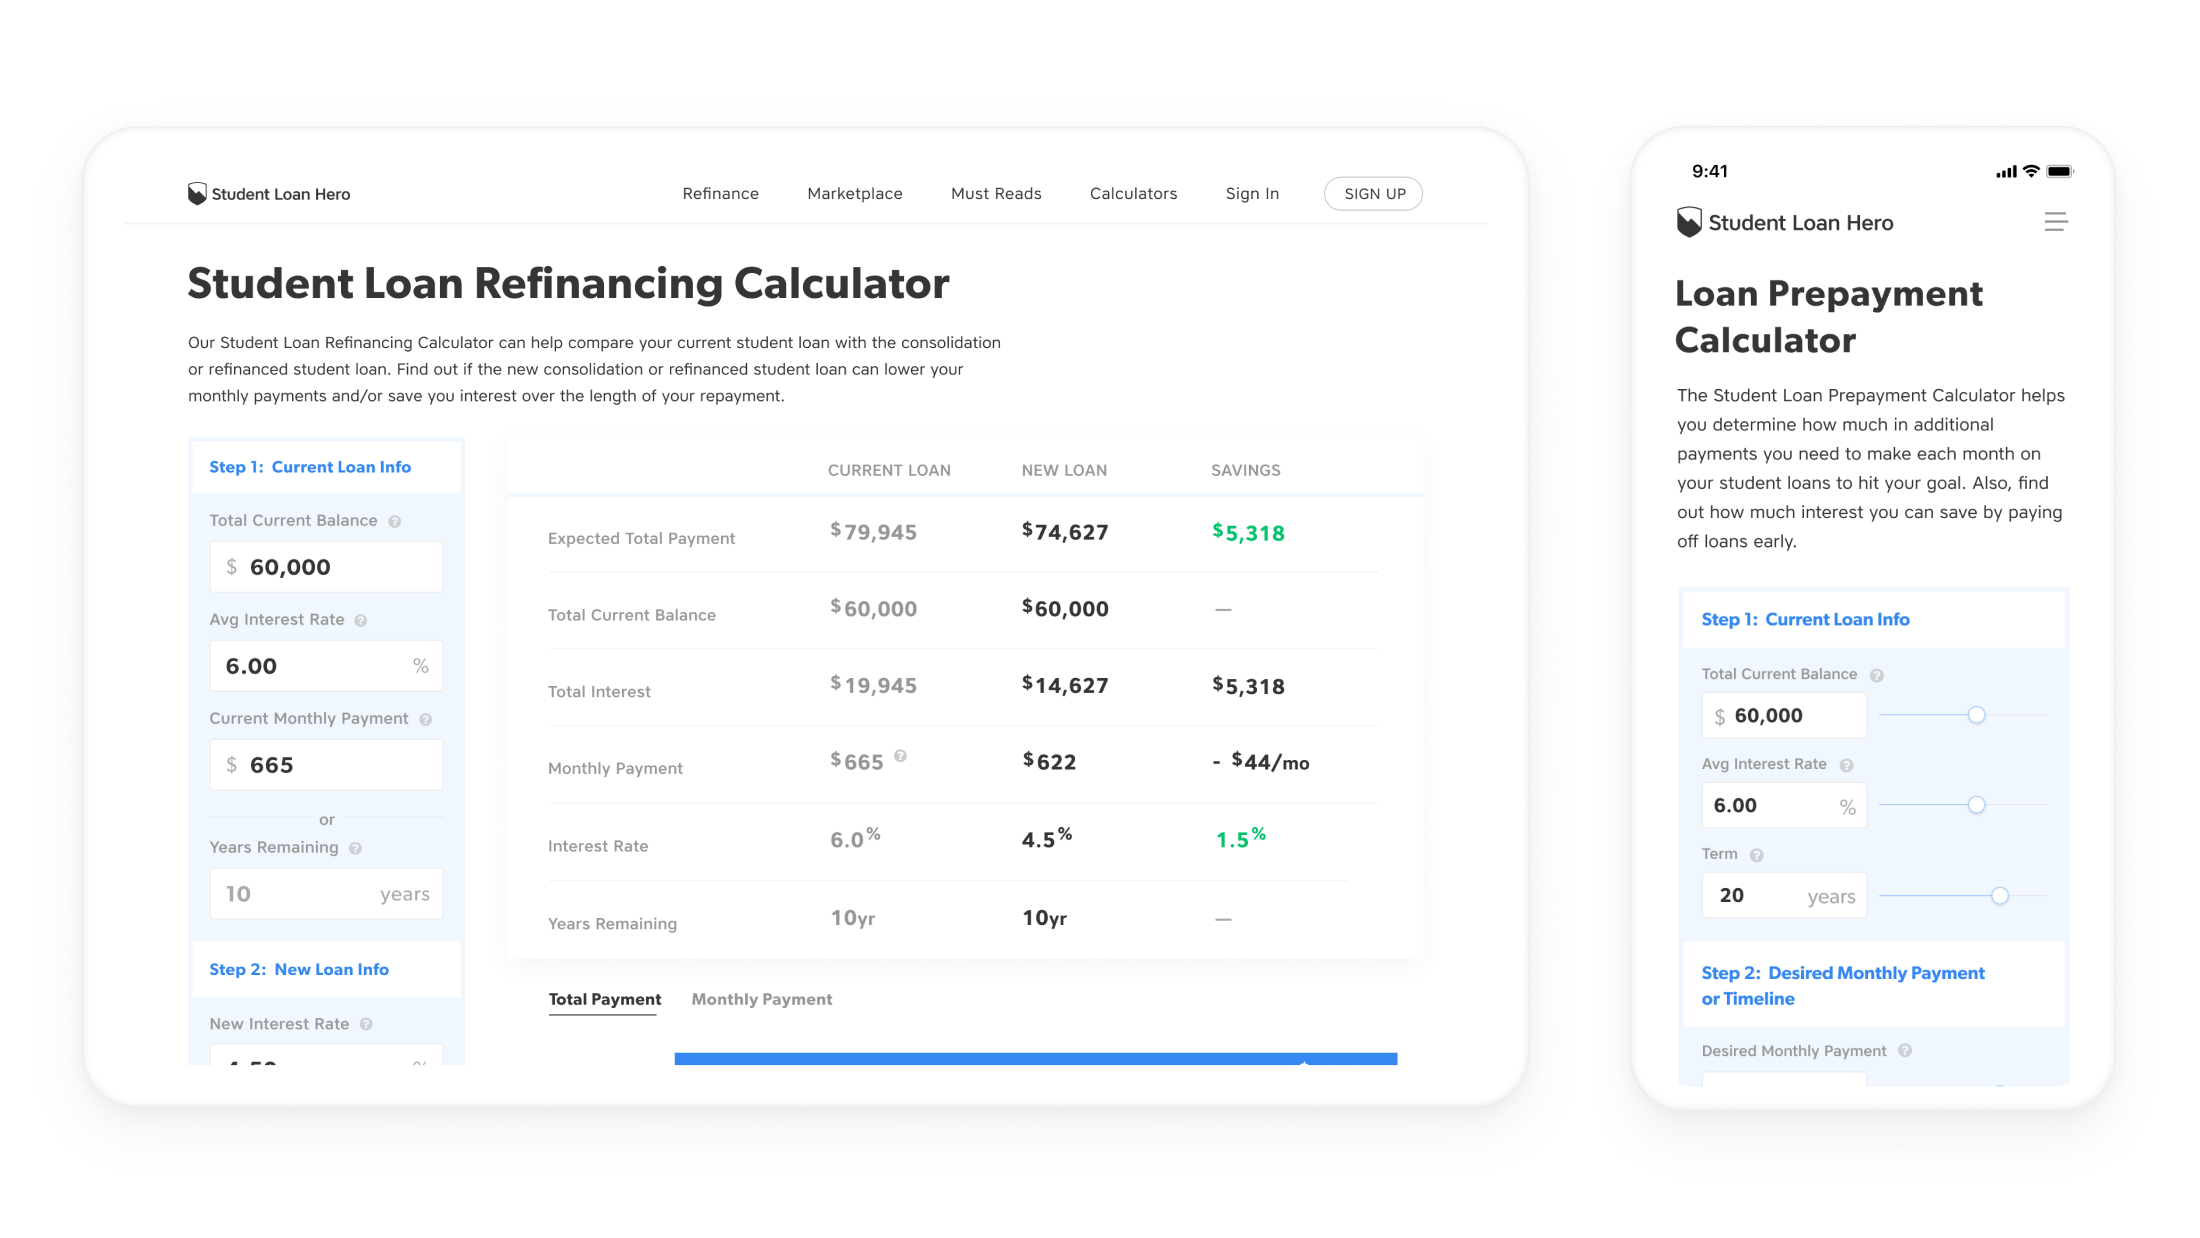Click the help icon next to Total Current Balance
Viewport: 2200px width, 1238px height.
click(394, 520)
